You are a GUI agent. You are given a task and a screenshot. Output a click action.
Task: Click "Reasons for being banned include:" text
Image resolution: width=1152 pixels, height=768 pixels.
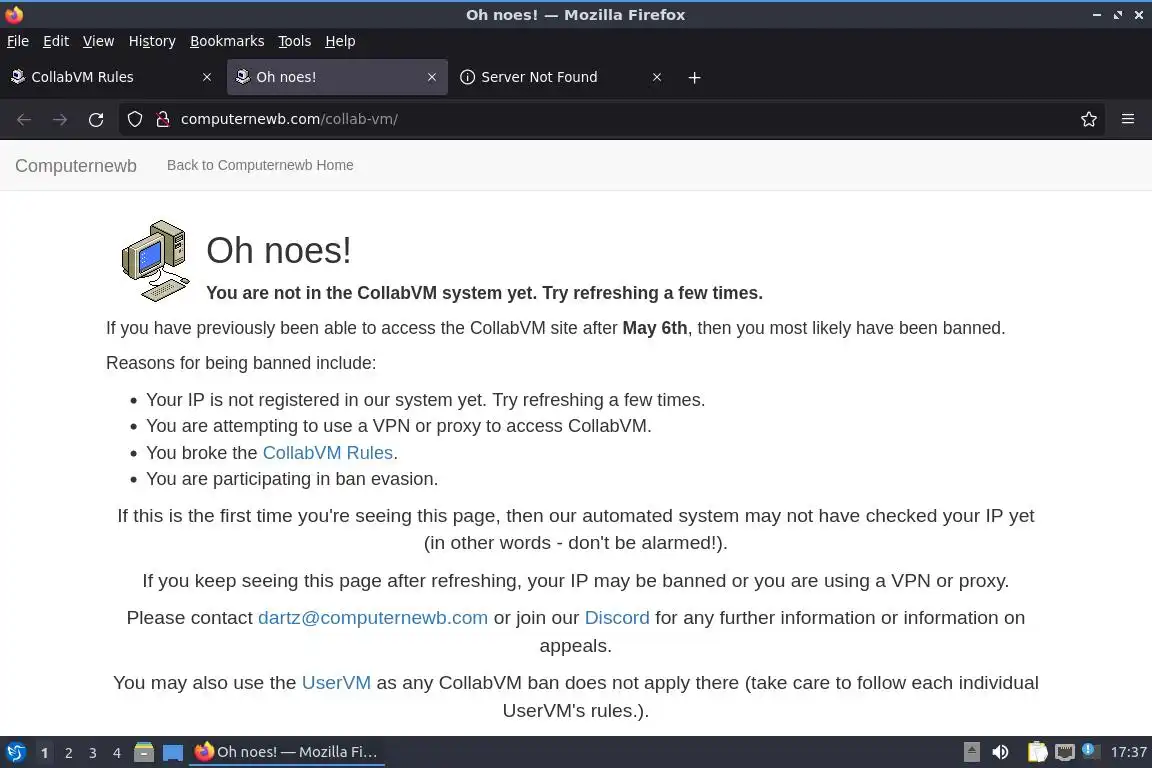point(241,363)
